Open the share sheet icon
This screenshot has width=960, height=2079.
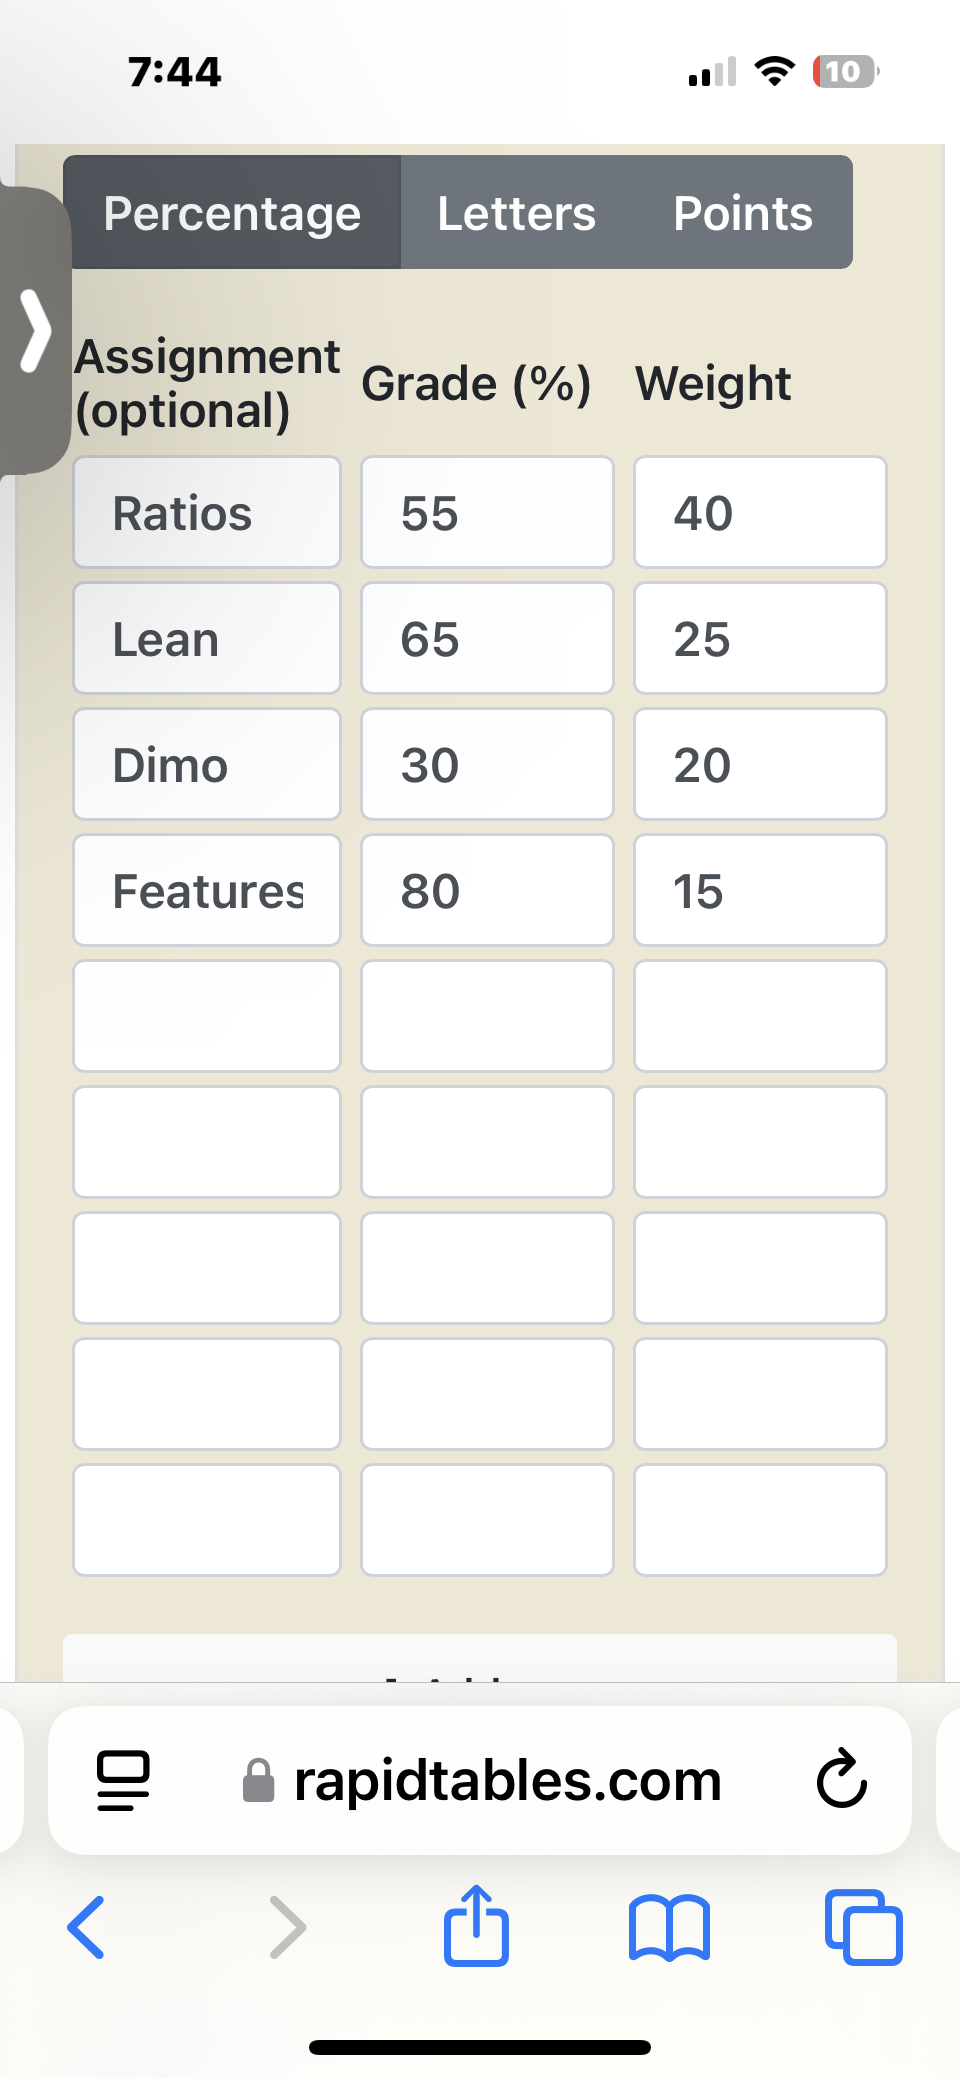coord(476,1925)
